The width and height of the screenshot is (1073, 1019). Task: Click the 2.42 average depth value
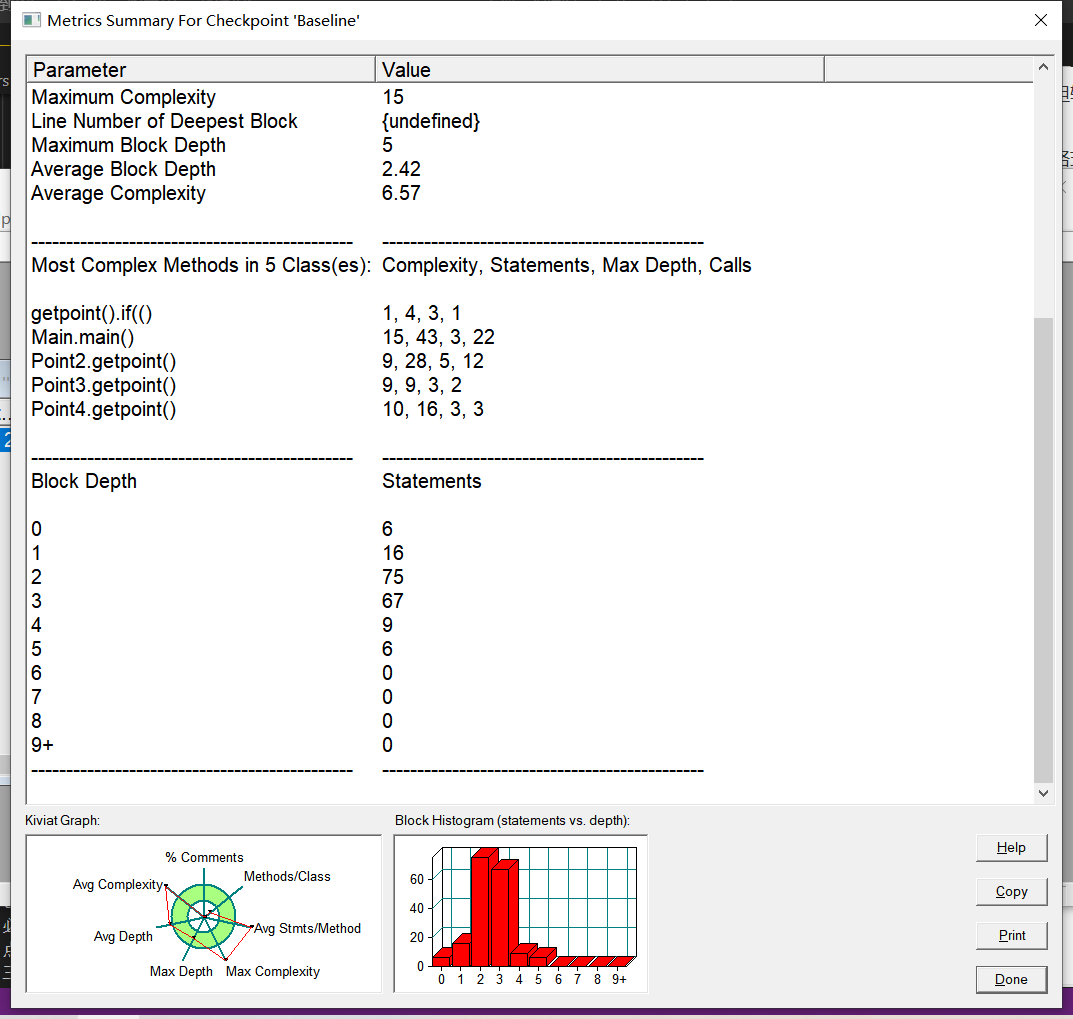401,169
